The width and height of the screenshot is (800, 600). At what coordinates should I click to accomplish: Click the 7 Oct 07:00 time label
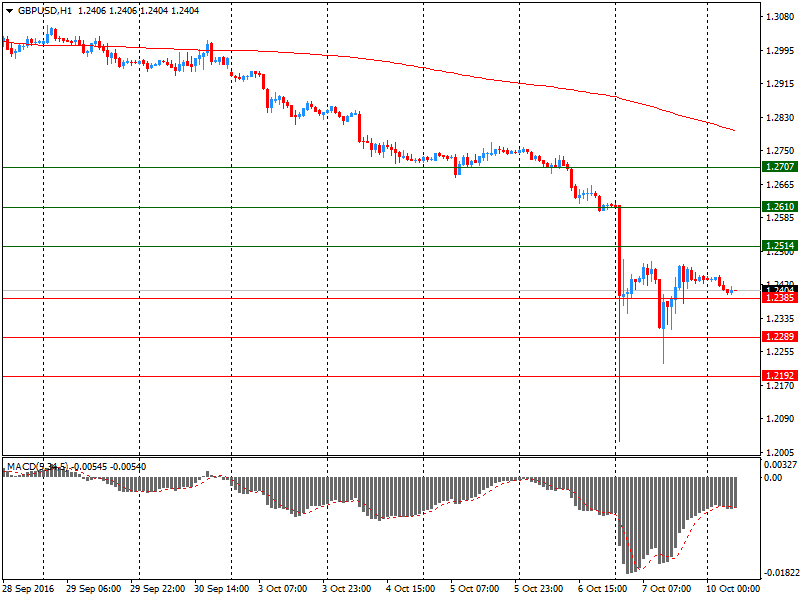[x=666, y=588]
